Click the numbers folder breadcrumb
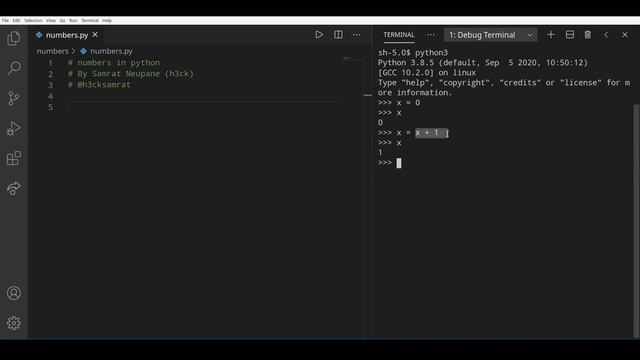Image resolution: width=640 pixels, height=360 pixels. pyautogui.click(x=53, y=51)
